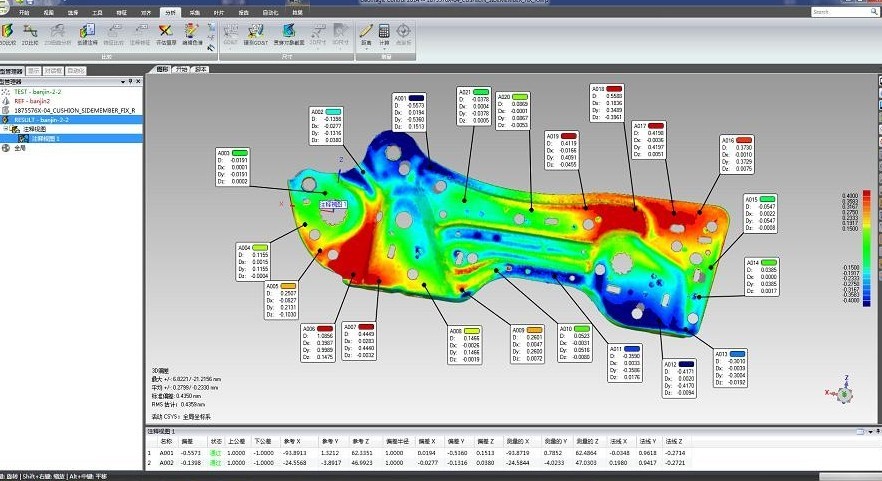Click the greyed-out feature compare icon beside 创建注释
Viewport: 882px width, 481px height.
pyautogui.click(x=114, y=33)
